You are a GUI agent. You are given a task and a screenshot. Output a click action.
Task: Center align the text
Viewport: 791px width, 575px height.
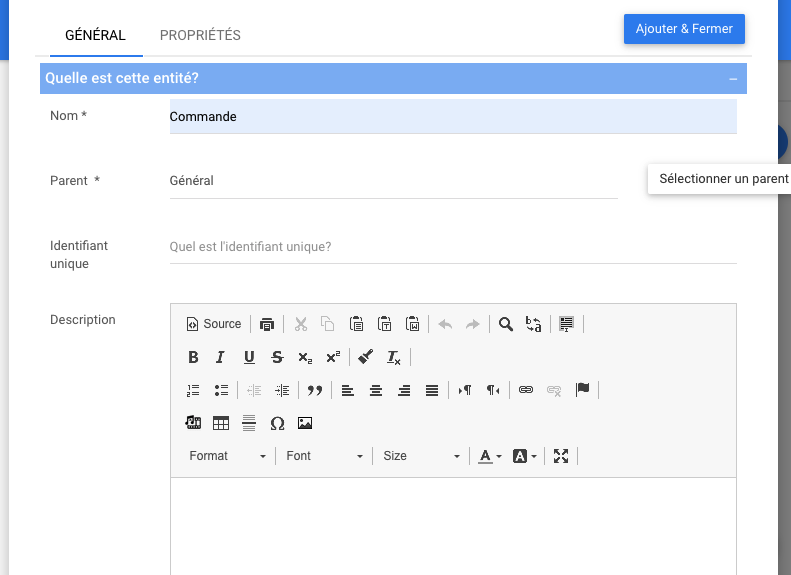[x=376, y=391]
